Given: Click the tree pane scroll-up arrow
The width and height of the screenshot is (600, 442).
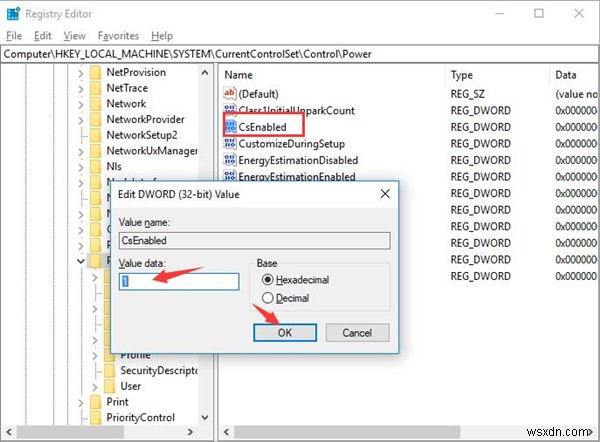Looking at the screenshot, I should pyautogui.click(x=205, y=72).
